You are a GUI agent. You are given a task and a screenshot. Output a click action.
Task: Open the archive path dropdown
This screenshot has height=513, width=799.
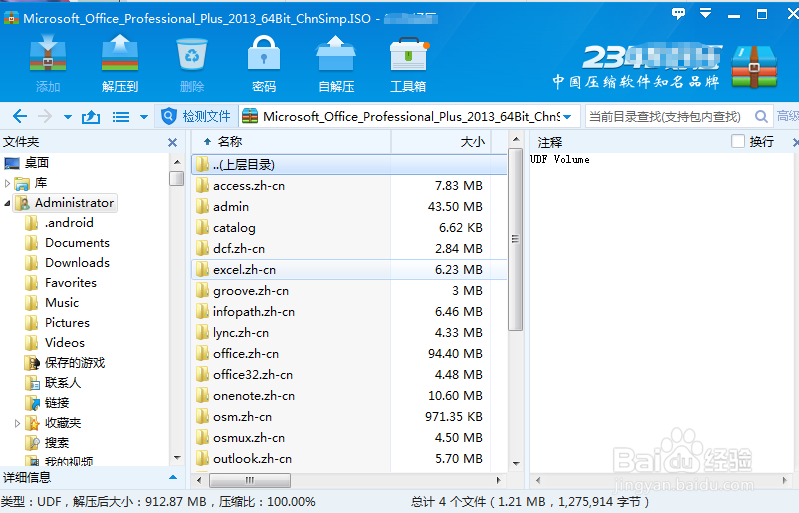(567, 117)
